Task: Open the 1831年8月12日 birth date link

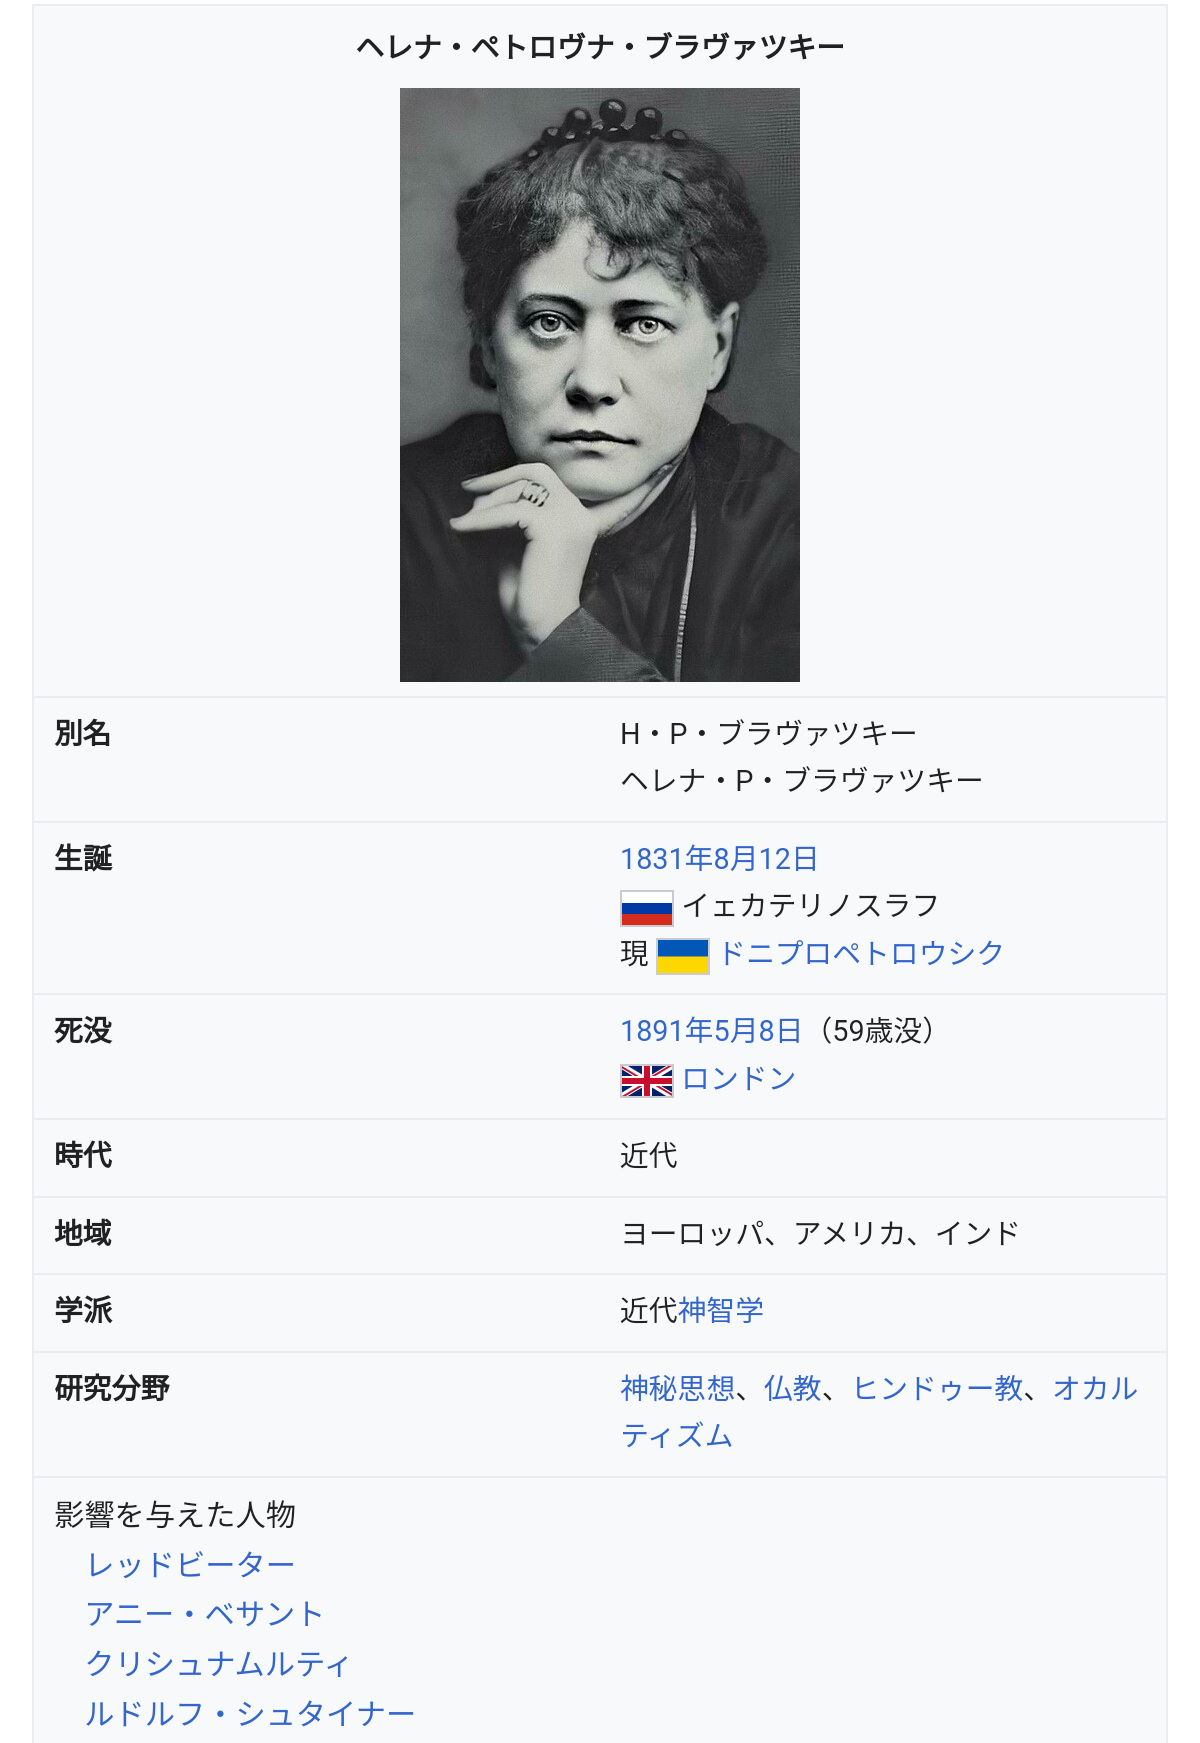Action: (719, 859)
